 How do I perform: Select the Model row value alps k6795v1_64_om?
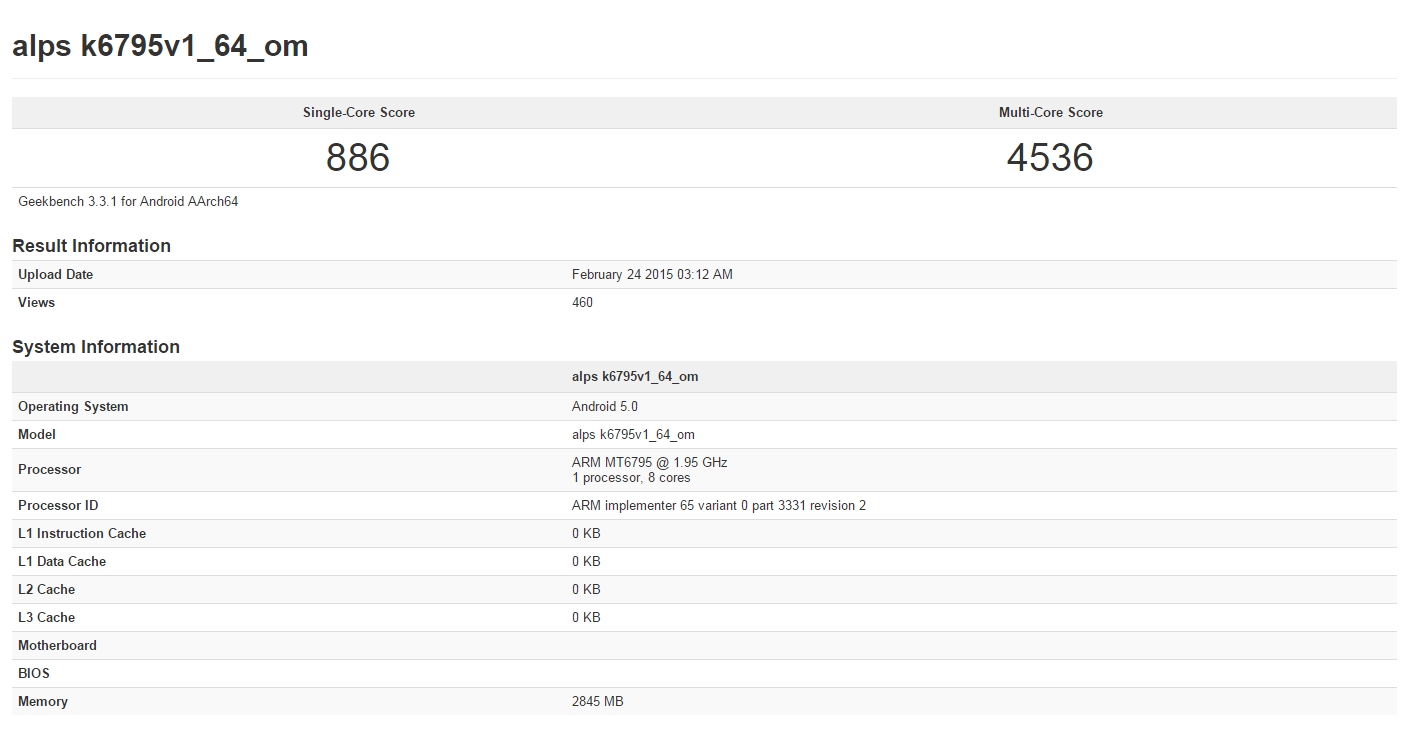click(631, 434)
